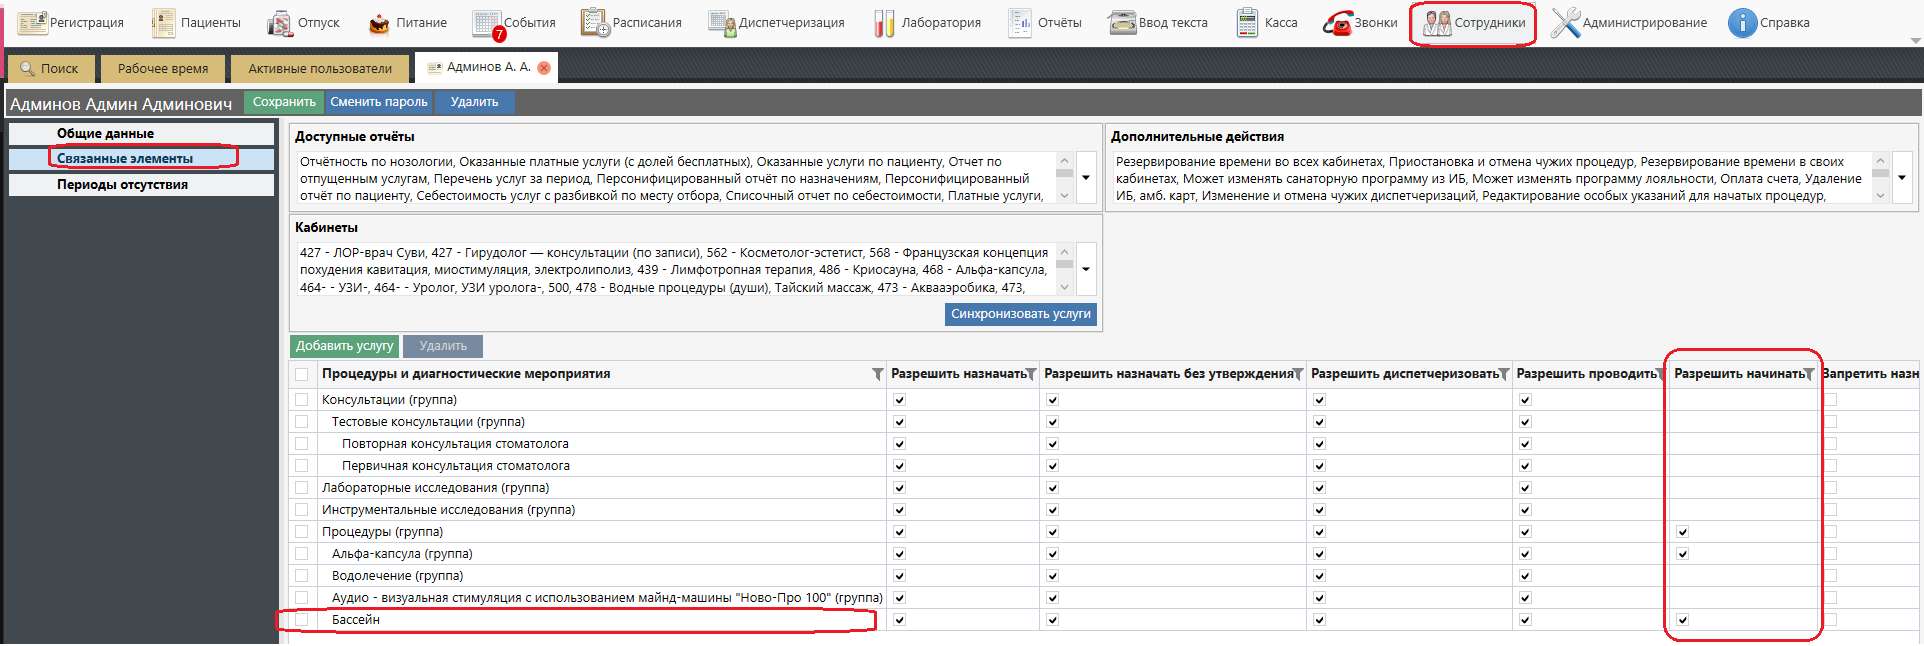Open the Звонки red phone icon
The width and height of the screenshot is (1924, 646).
pos(1337,23)
